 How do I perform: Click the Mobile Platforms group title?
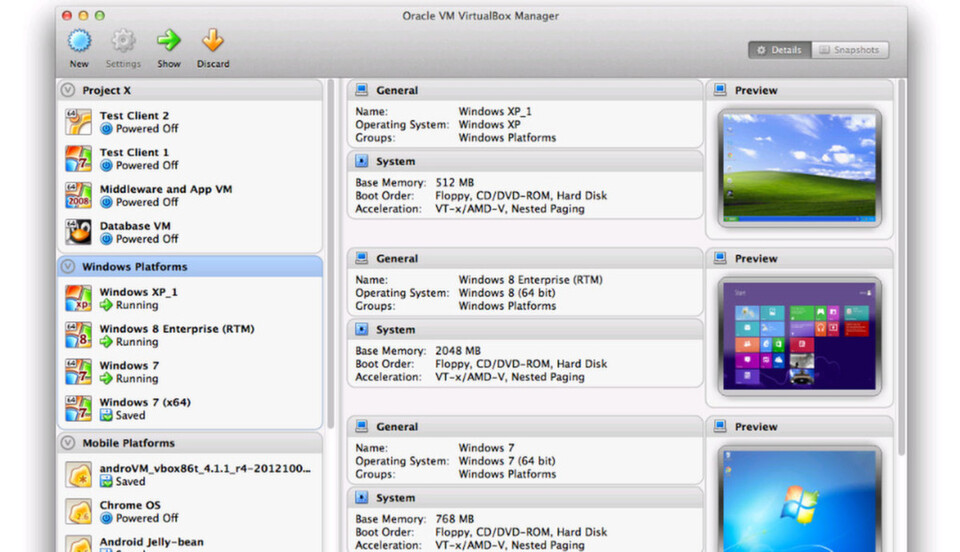tap(129, 443)
